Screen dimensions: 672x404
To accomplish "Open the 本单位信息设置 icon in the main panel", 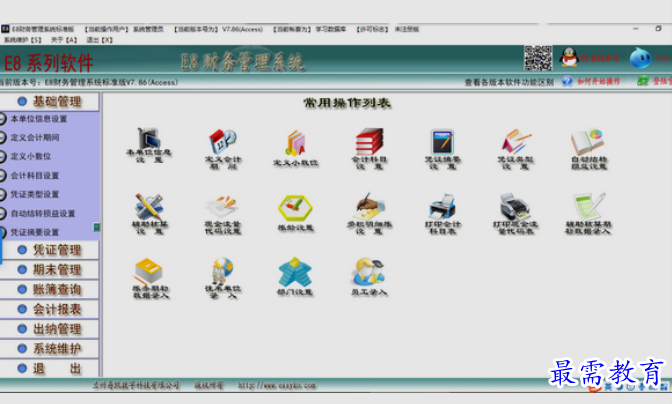I will (149, 144).
